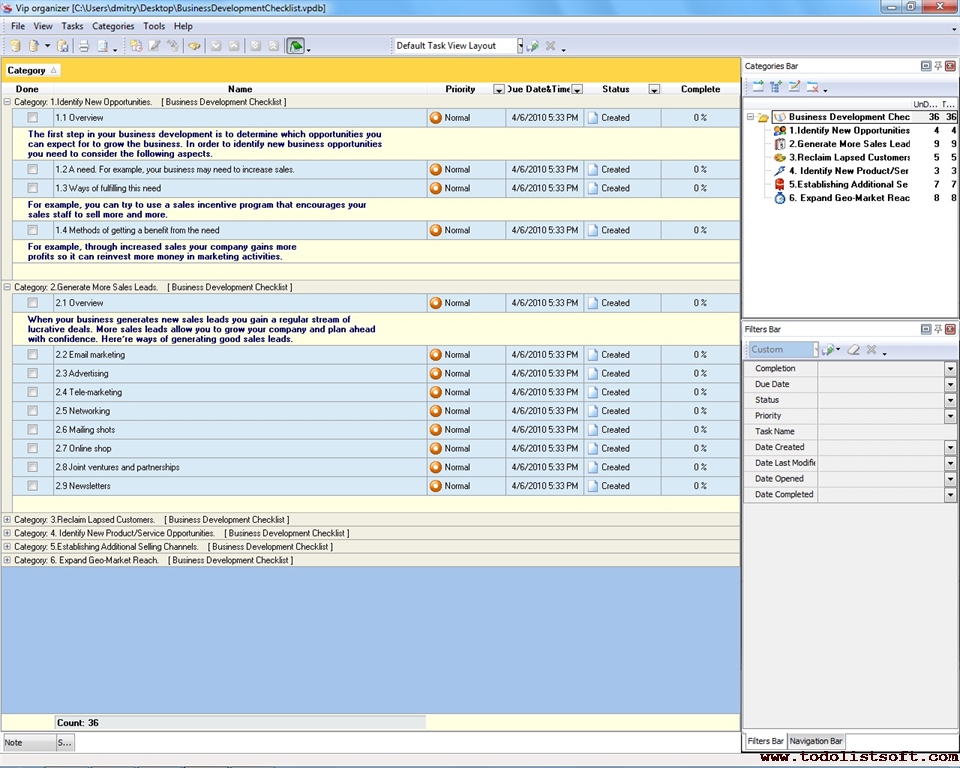Expand Category 3.Reclaim Lapsed Customers group
Image resolution: width=960 pixels, height=768 pixels.
point(7,520)
